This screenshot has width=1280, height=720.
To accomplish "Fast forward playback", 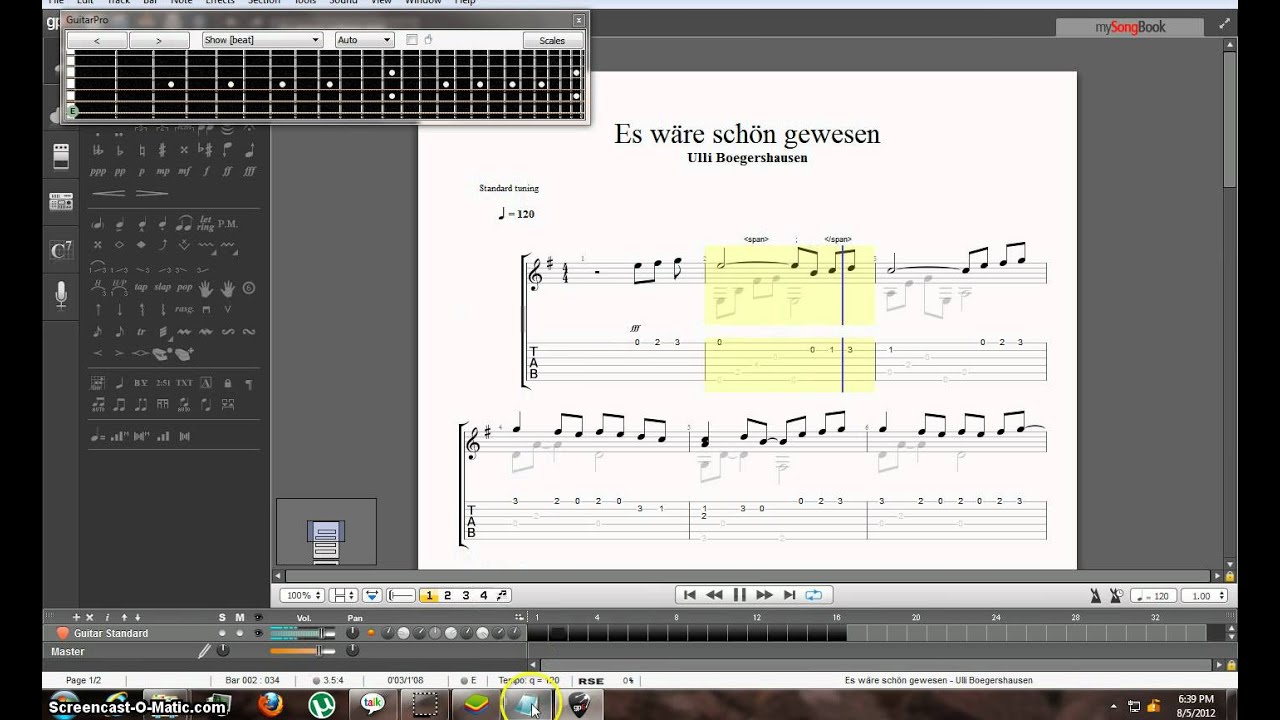I will [765, 595].
